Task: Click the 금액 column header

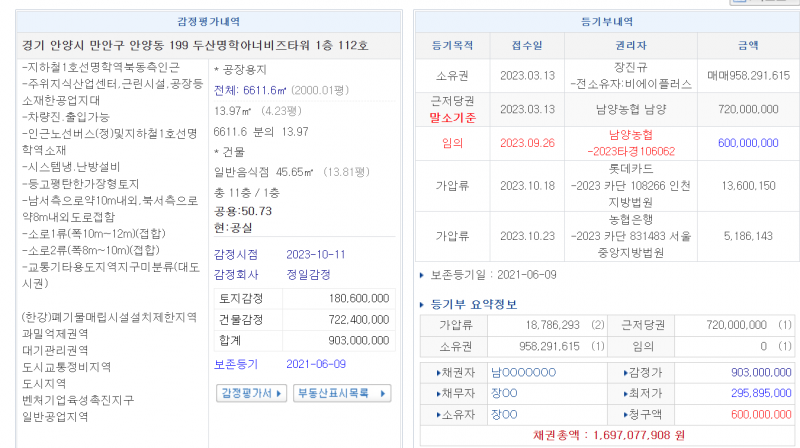Action: click(x=748, y=45)
